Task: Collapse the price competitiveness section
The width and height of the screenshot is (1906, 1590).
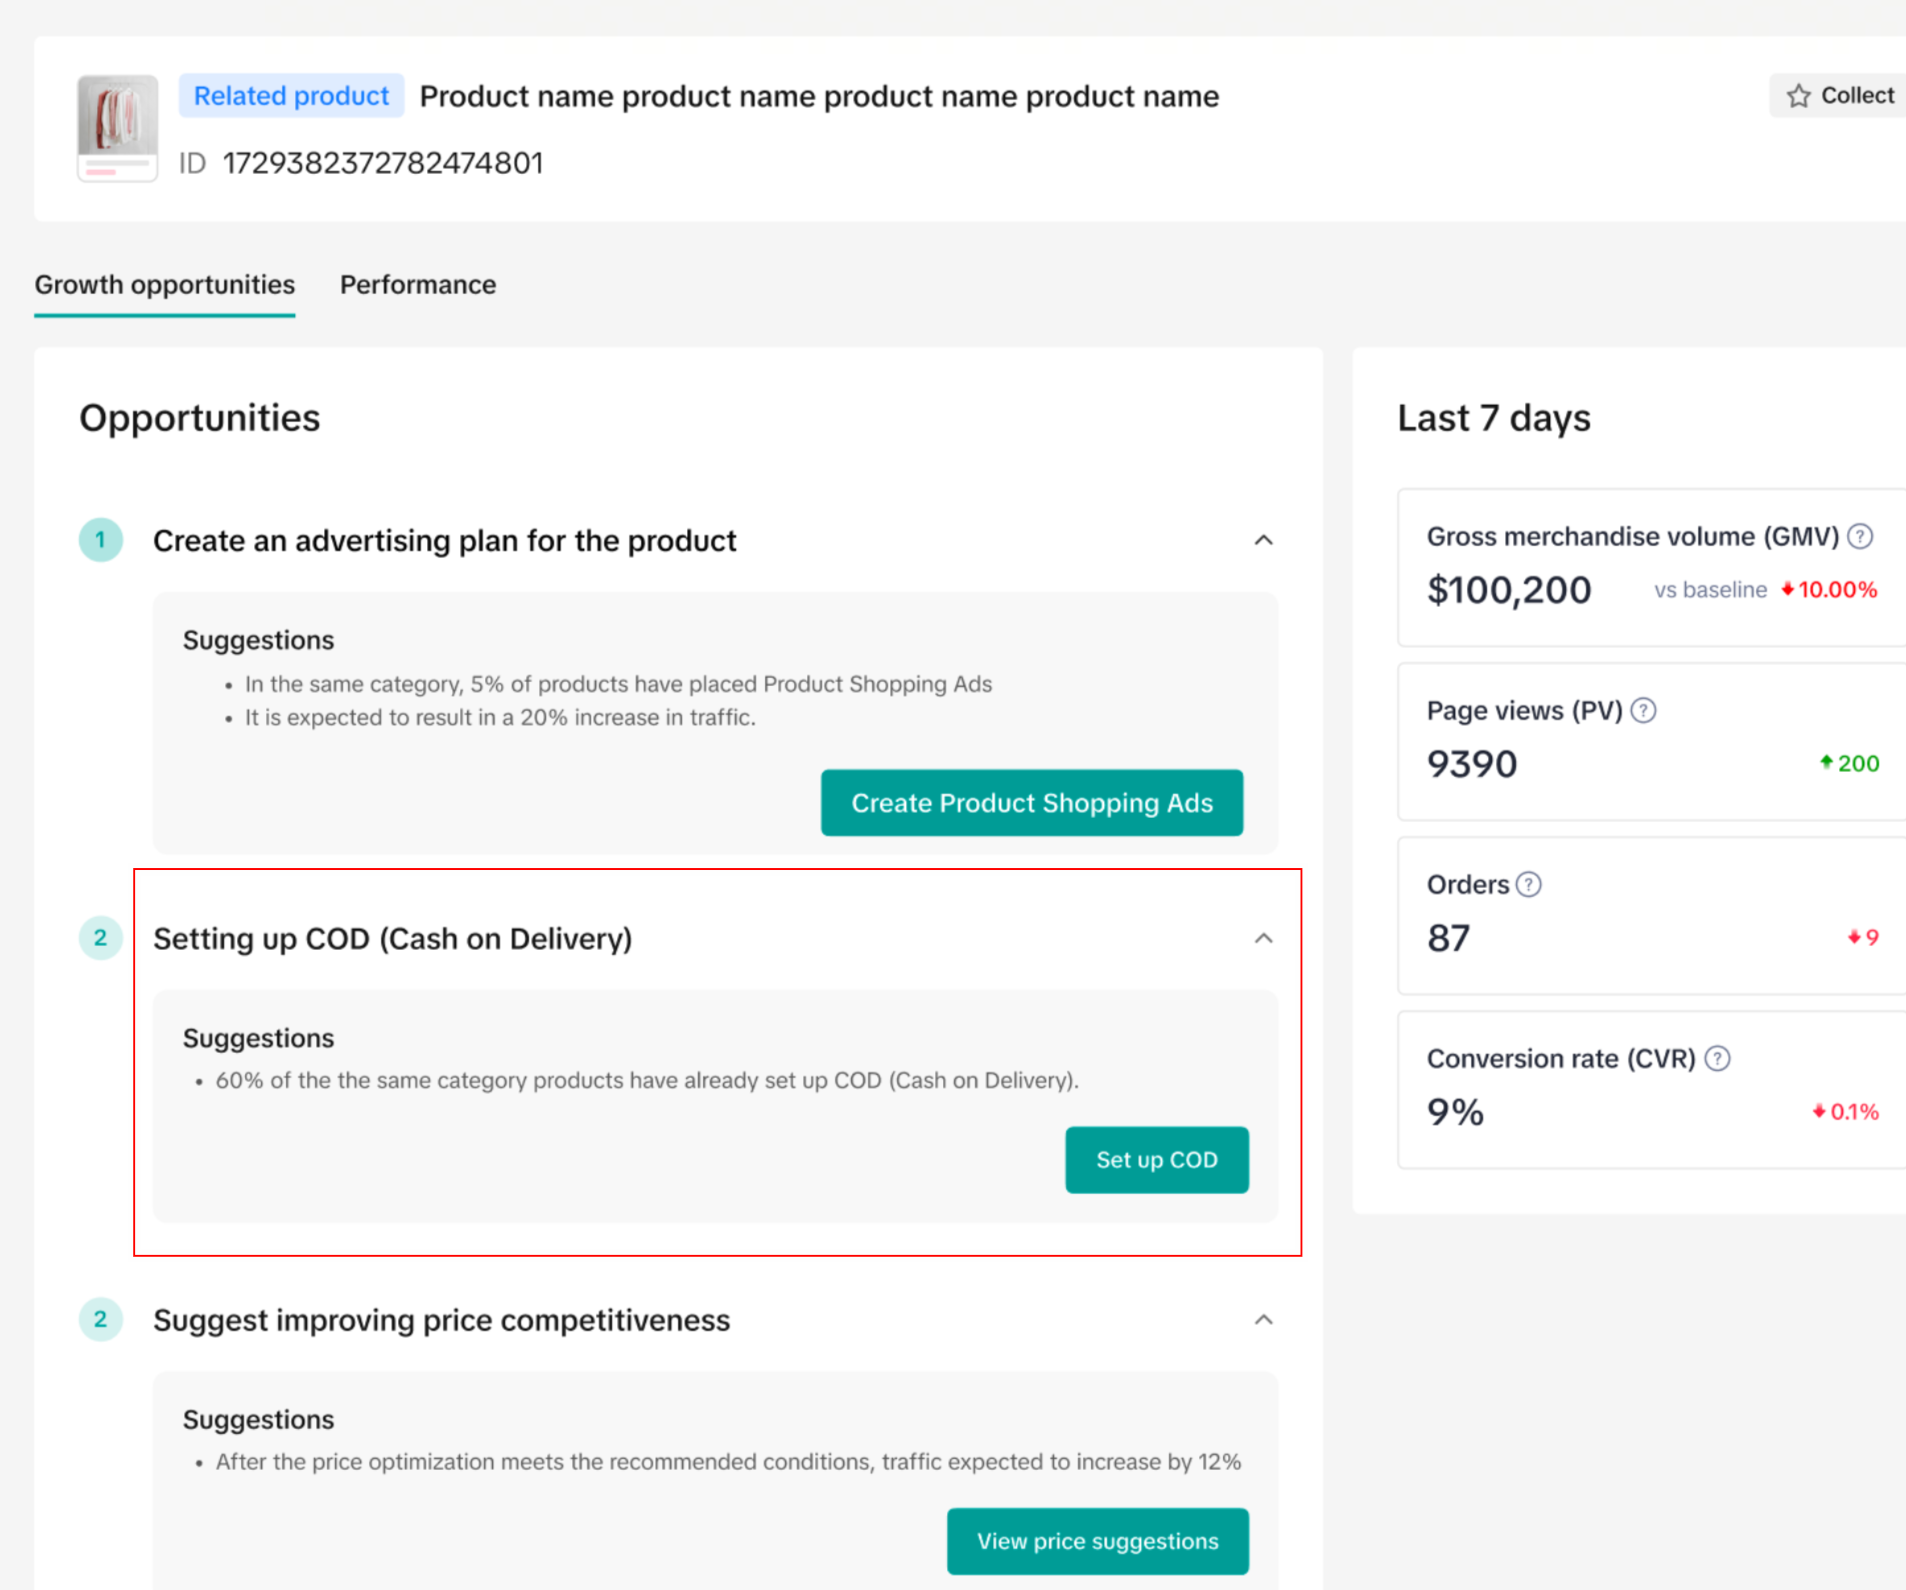Action: tap(1263, 1320)
